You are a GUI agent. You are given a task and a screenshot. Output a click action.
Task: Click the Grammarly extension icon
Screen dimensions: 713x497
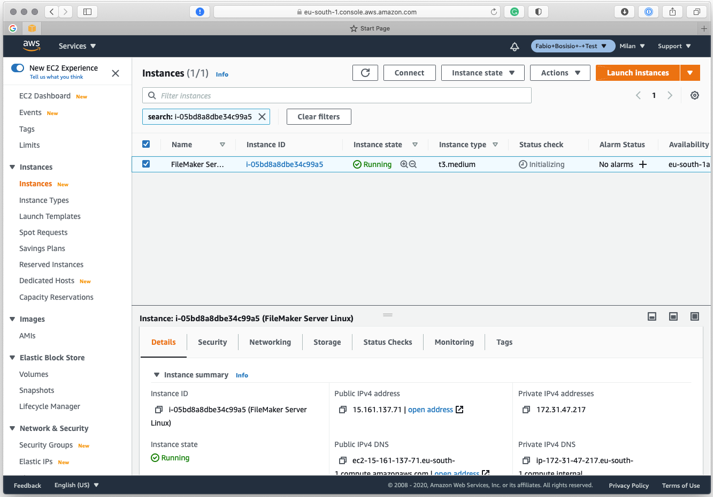coord(514,12)
